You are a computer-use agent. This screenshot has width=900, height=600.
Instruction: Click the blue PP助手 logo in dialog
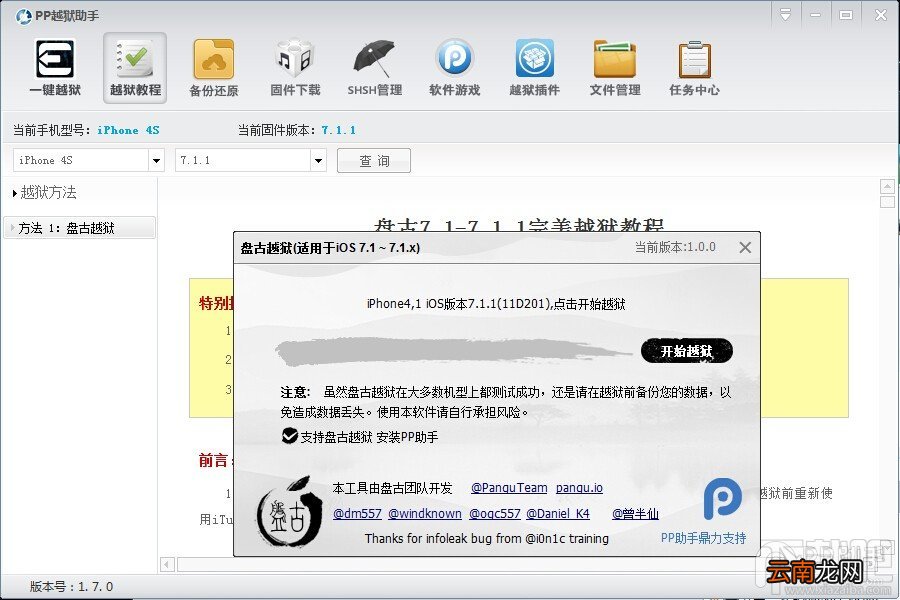[x=722, y=498]
